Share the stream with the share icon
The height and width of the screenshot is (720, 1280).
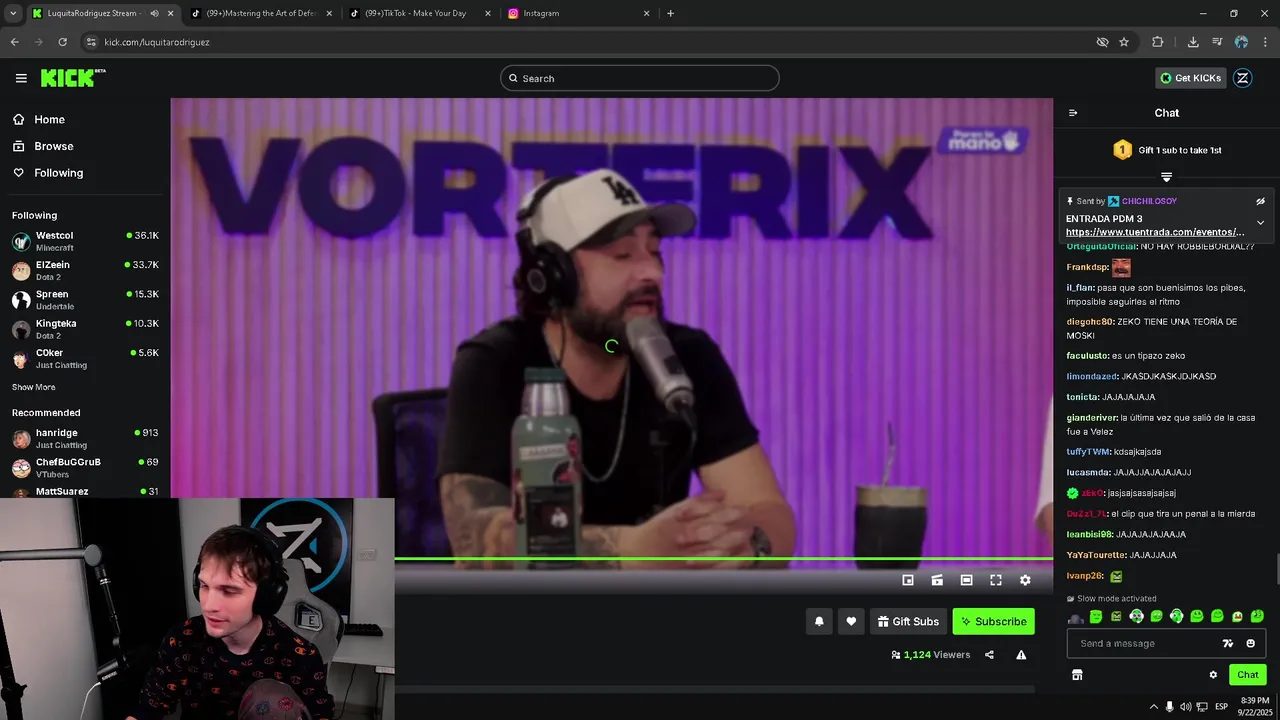tap(989, 655)
